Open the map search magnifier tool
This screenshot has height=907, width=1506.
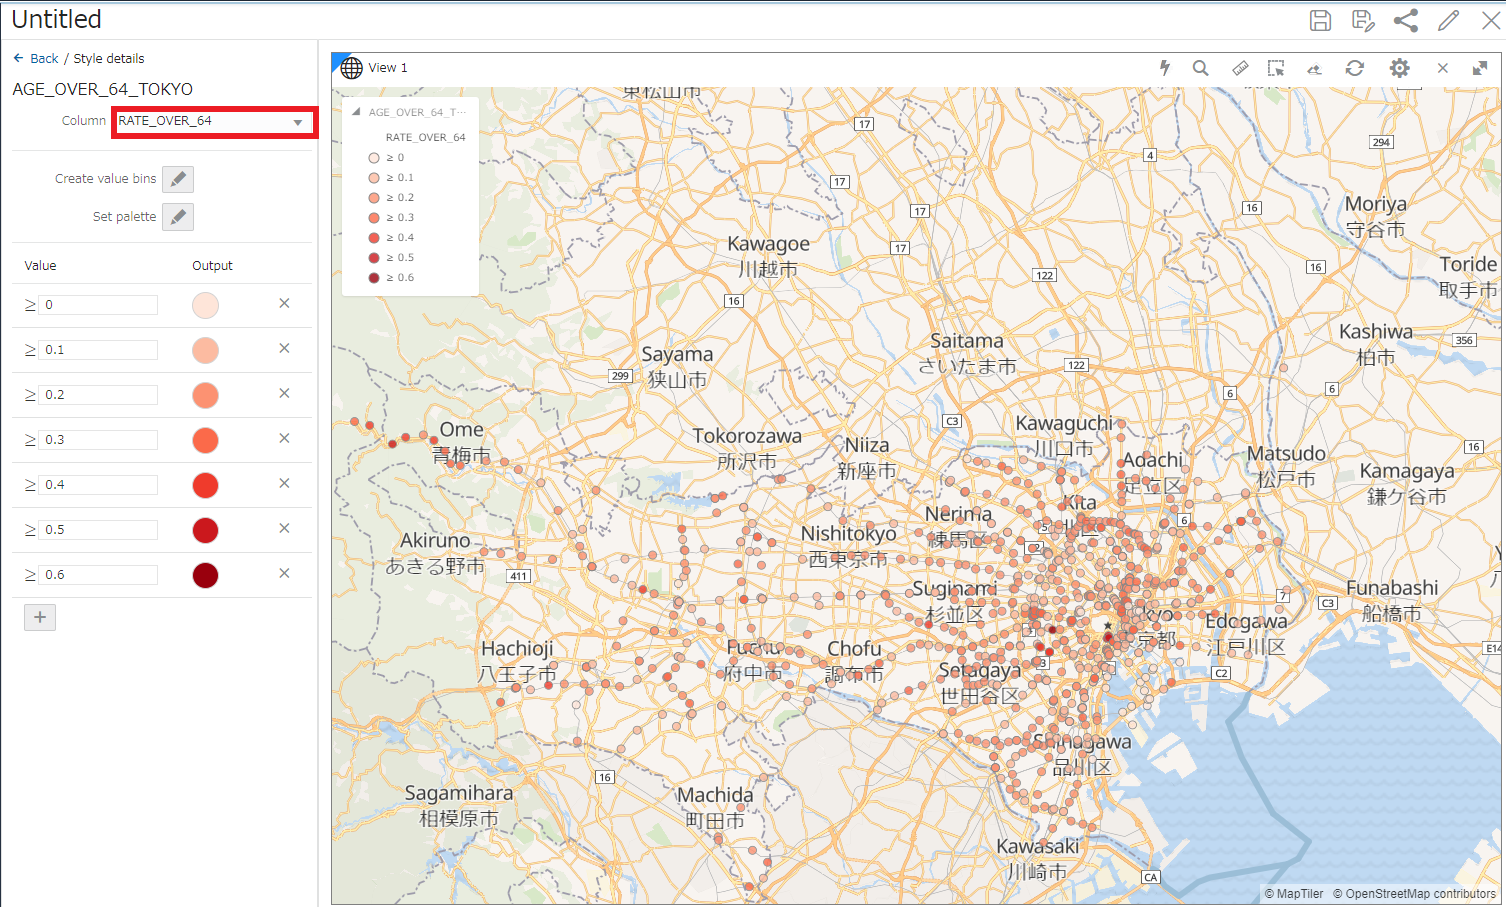point(1200,68)
